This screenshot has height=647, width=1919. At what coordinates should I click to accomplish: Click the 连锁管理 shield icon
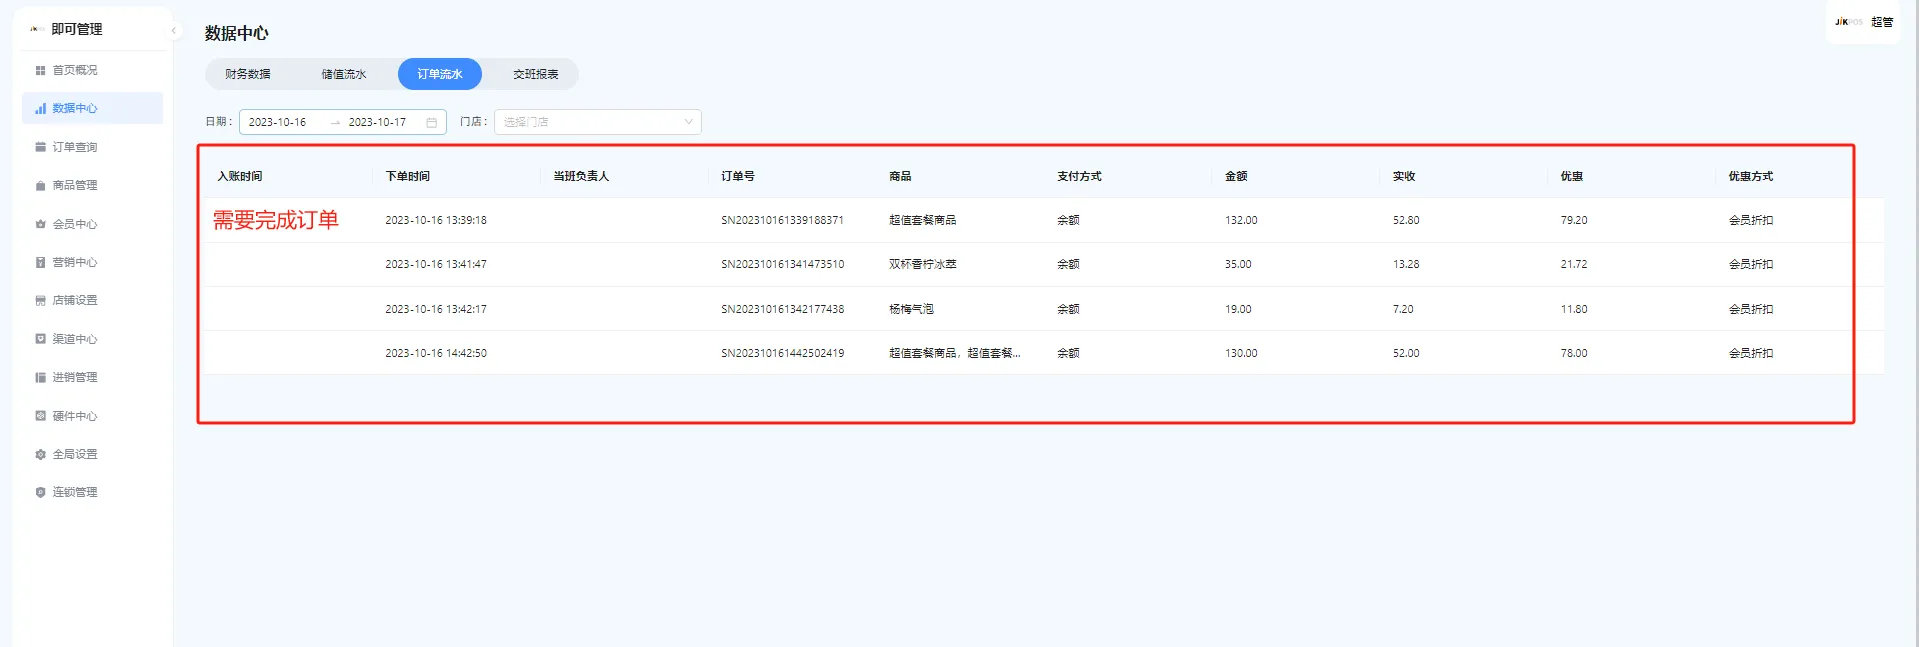coord(40,492)
